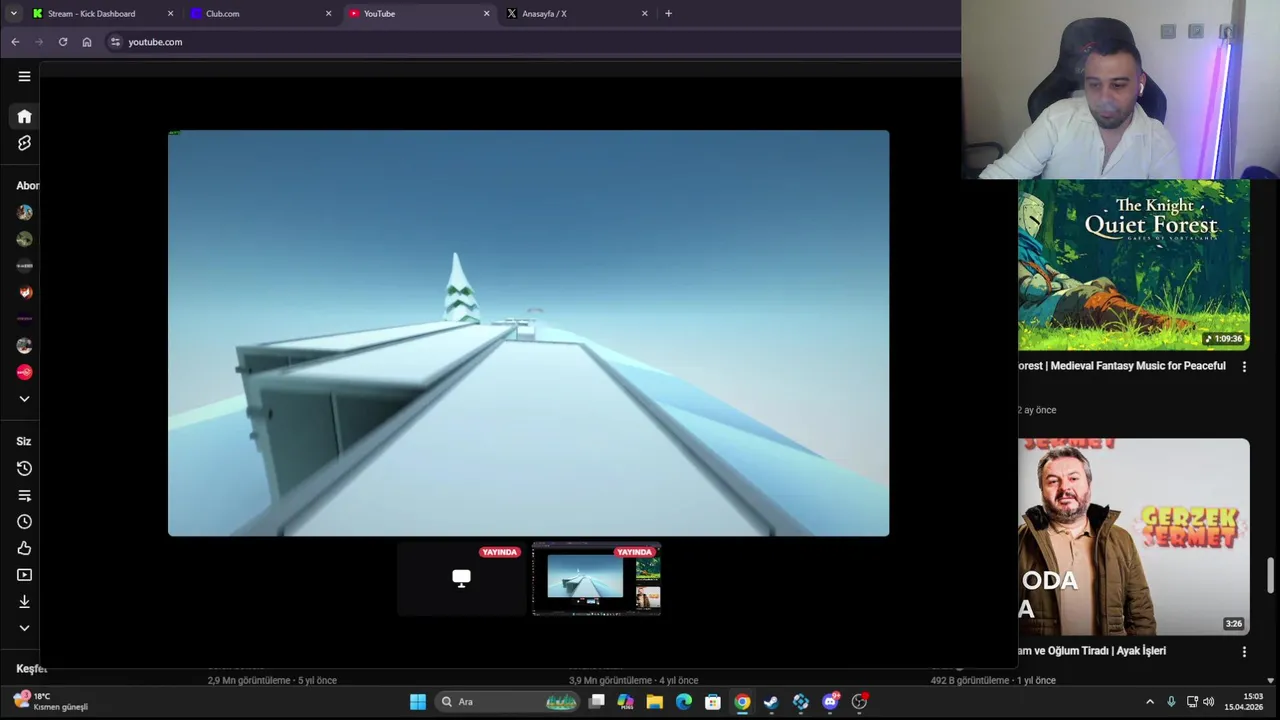The image size is (1280, 720).
Task: Open YouTube Shorts icon in sidebar
Action: [x=24, y=143]
